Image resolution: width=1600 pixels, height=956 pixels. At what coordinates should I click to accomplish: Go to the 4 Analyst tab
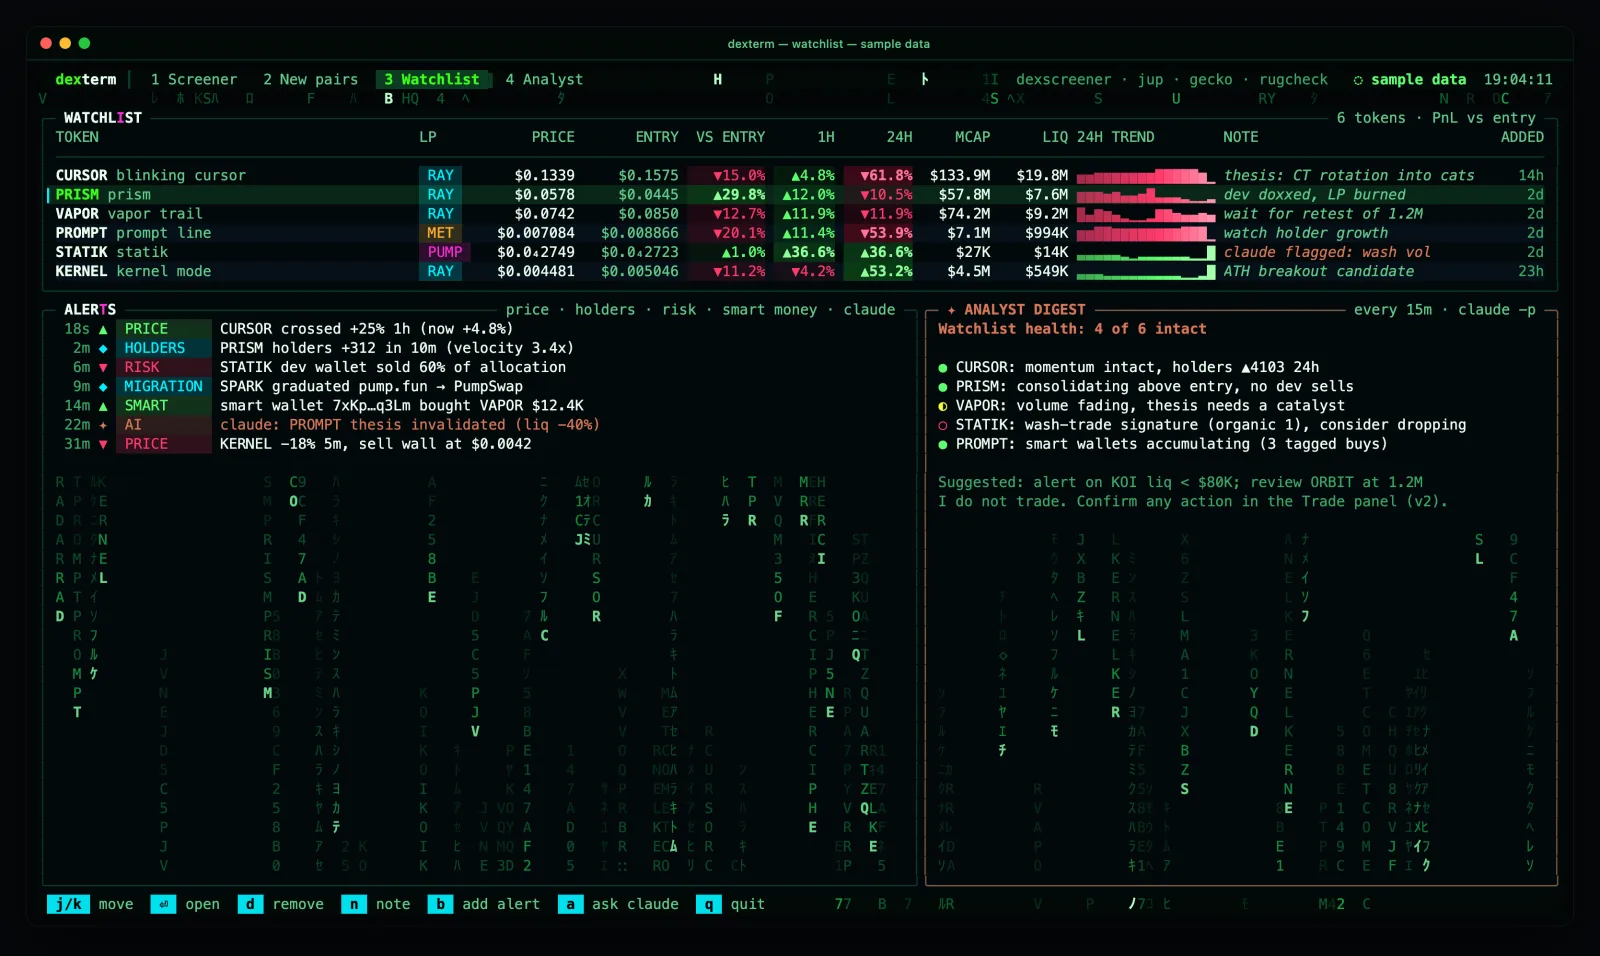tap(544, 79)
